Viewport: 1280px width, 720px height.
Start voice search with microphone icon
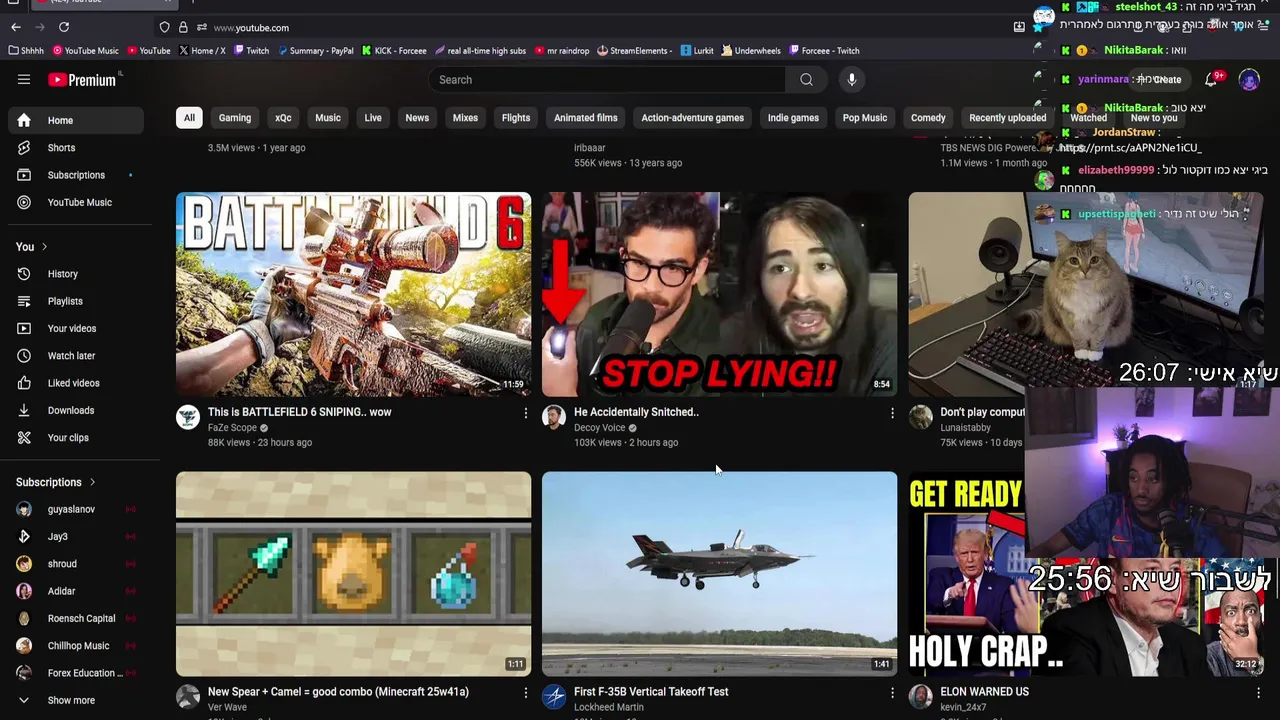[852, 80]
